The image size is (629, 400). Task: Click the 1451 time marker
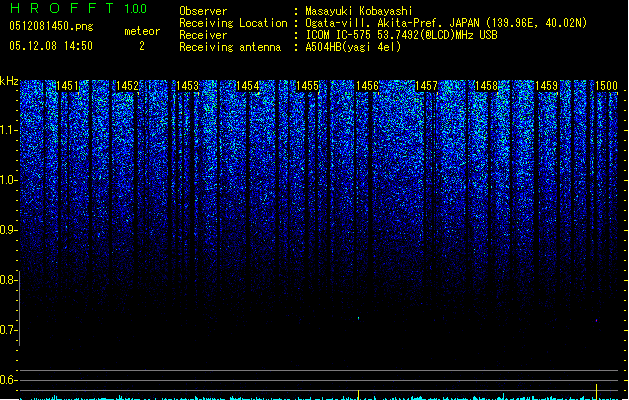pos(67,86)
